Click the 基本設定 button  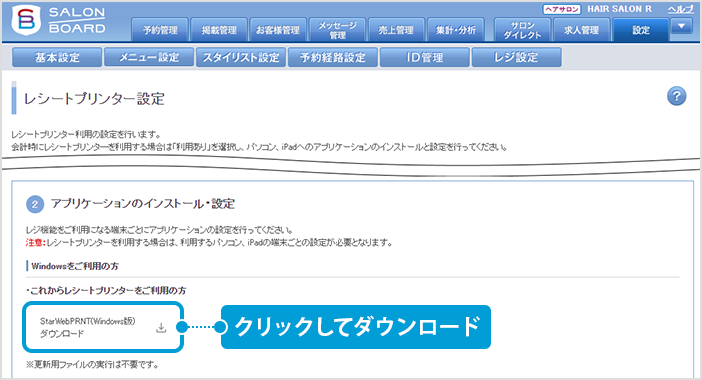point(57,57)
